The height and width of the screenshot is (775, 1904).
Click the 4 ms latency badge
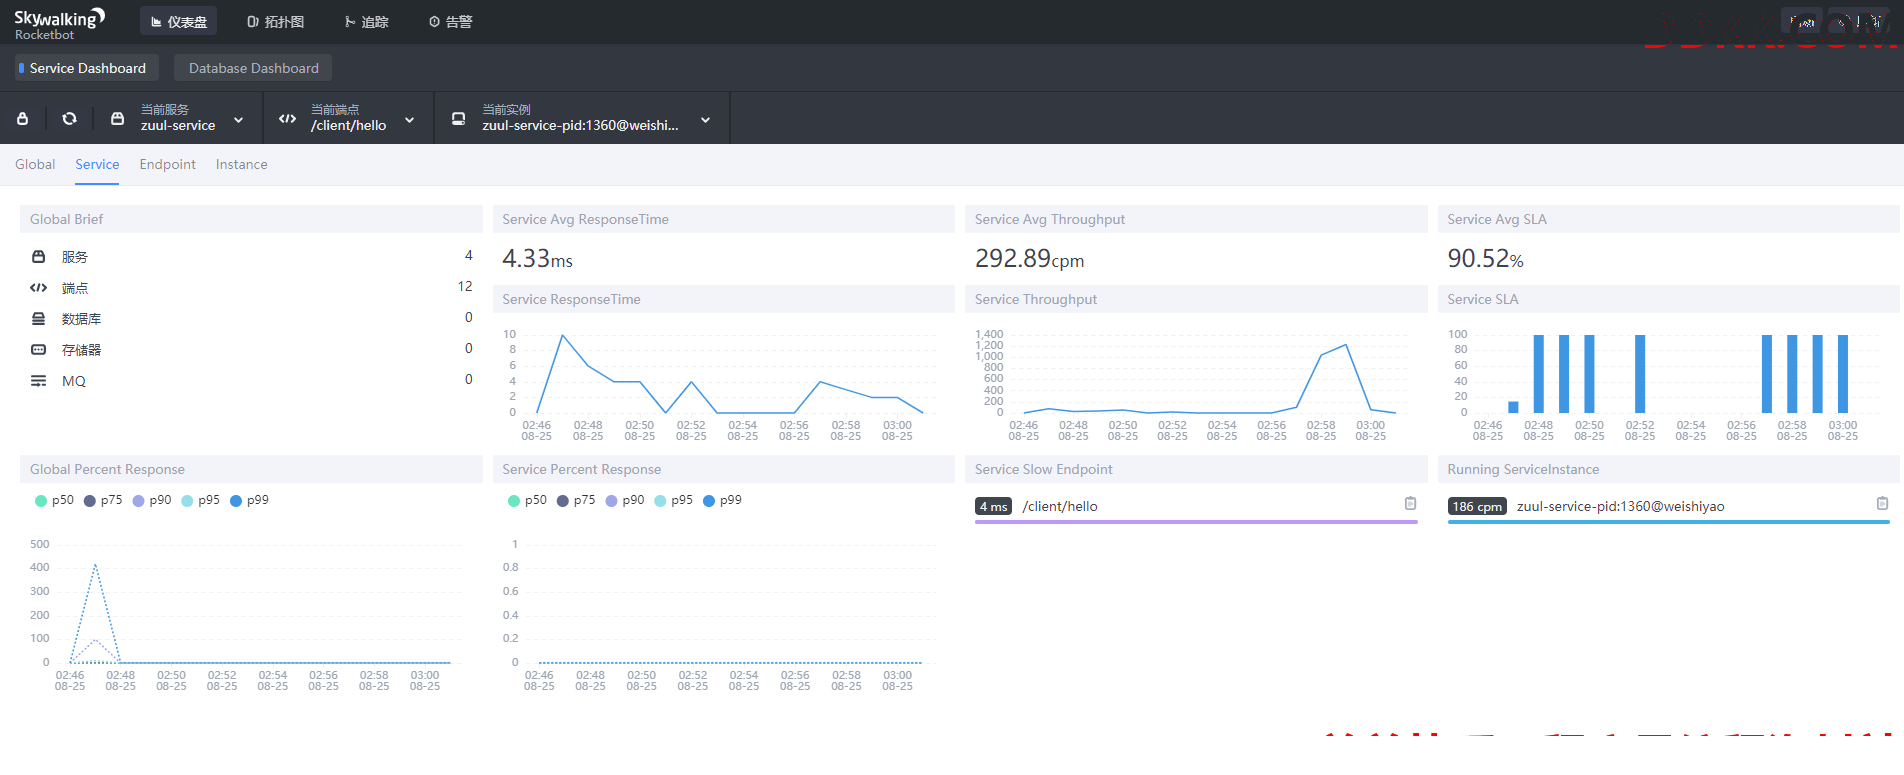click(x=993, y=507)
